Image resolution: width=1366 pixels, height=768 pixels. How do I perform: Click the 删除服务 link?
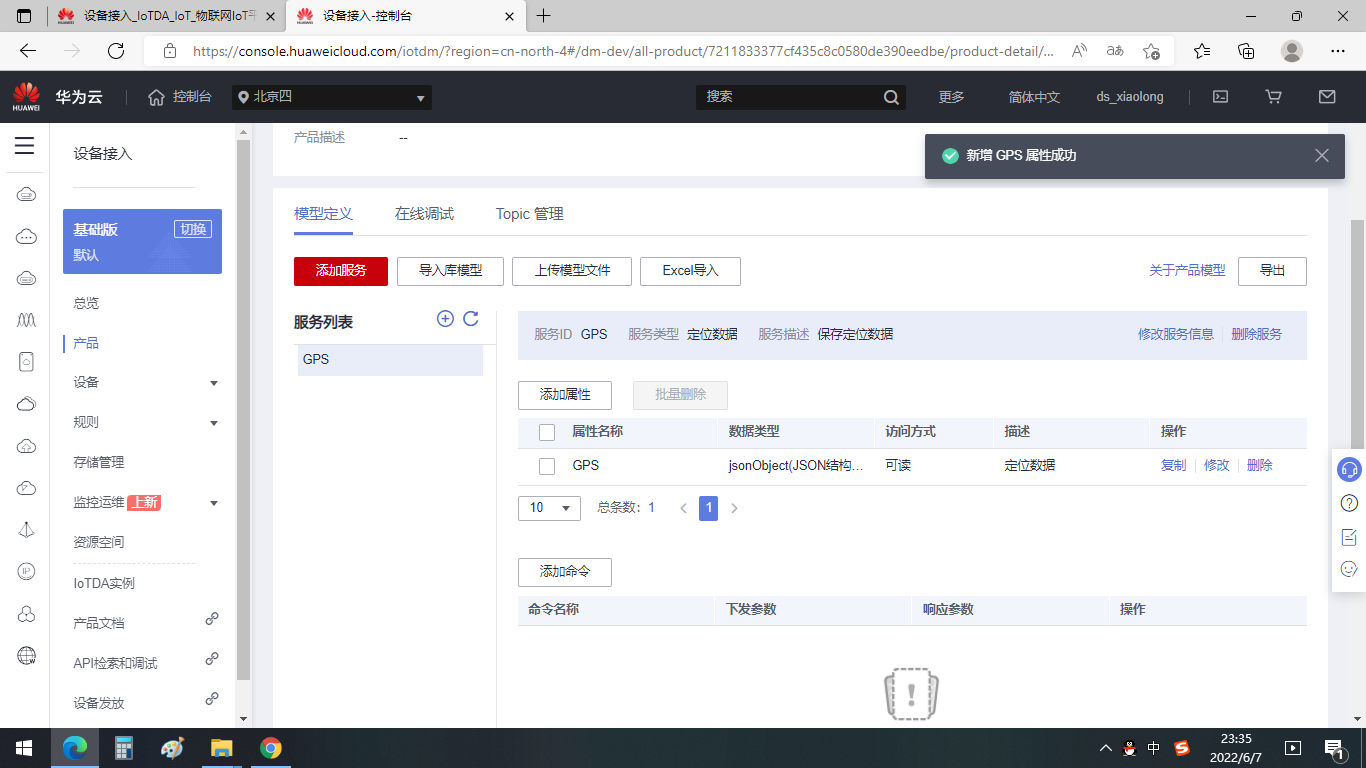[x=1257, y=335]
